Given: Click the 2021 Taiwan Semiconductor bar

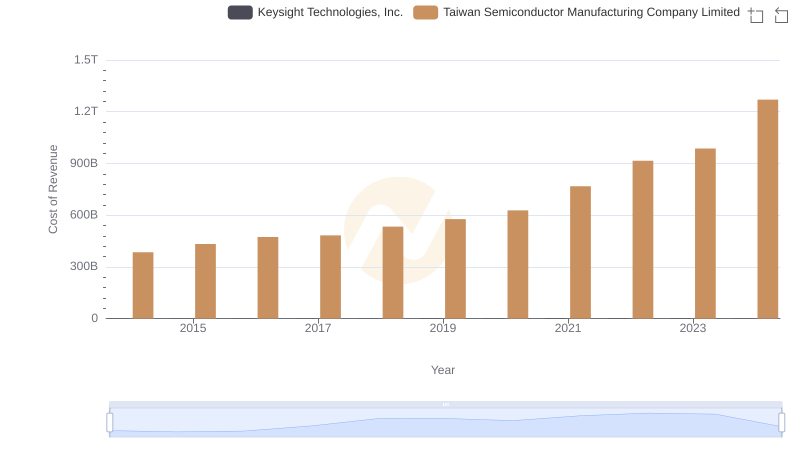Looking at the screenshot, I should pyautogui.click(x=580, y=252).
